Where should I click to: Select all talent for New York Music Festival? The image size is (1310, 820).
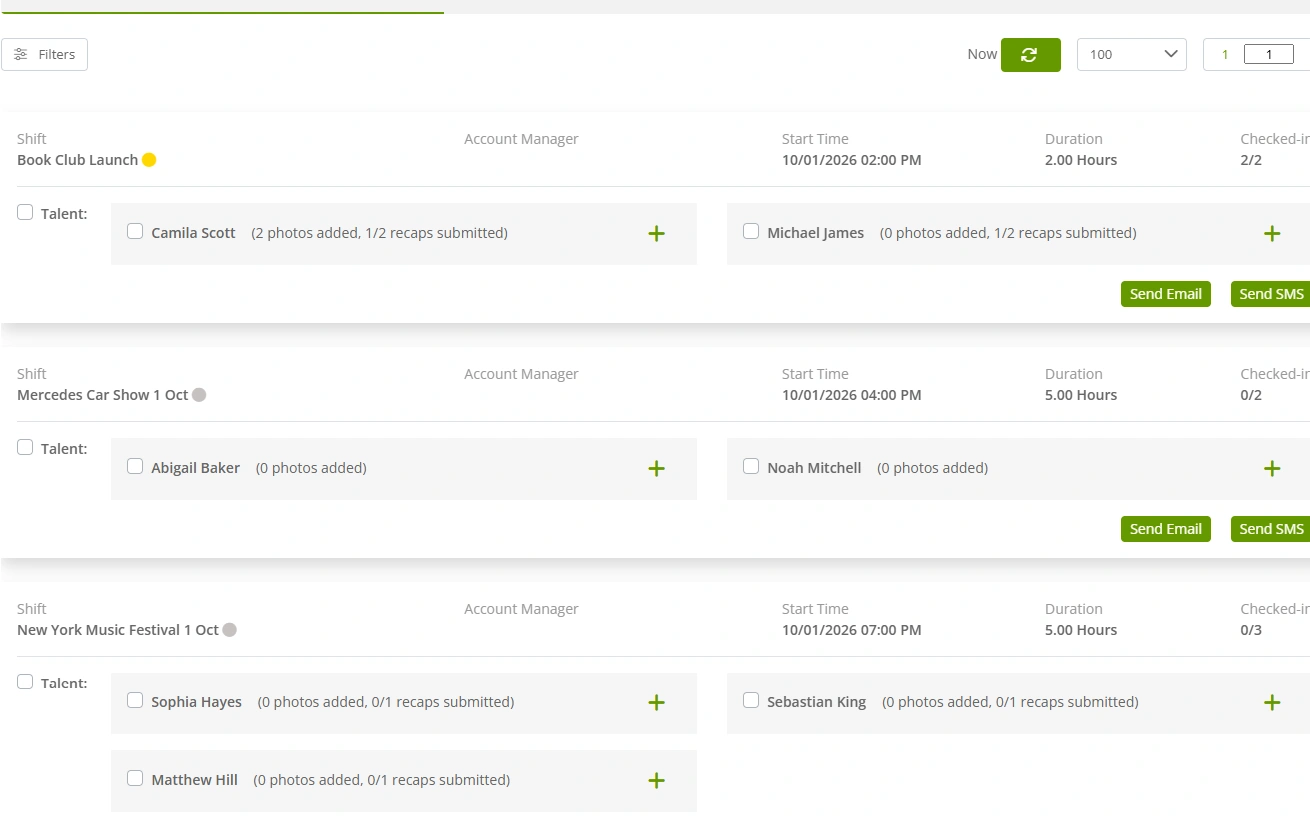25,682
